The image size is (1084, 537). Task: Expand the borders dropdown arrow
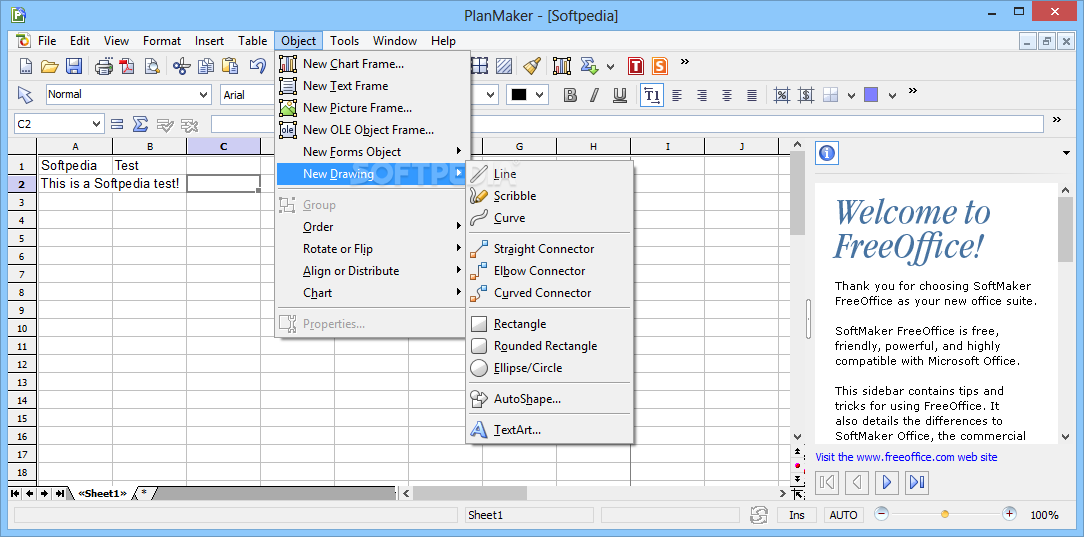(851, 95)
